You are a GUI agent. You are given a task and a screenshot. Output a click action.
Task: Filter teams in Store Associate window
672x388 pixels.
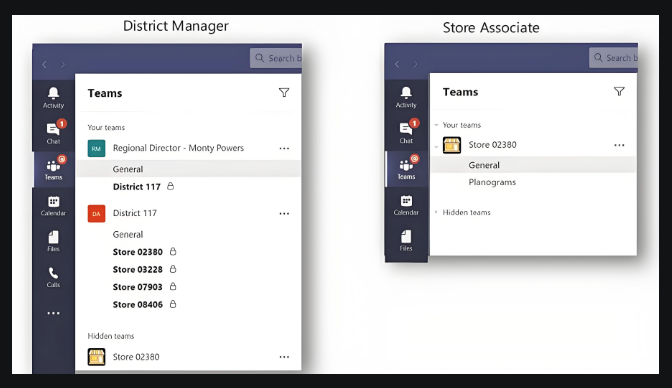point(619,91)
